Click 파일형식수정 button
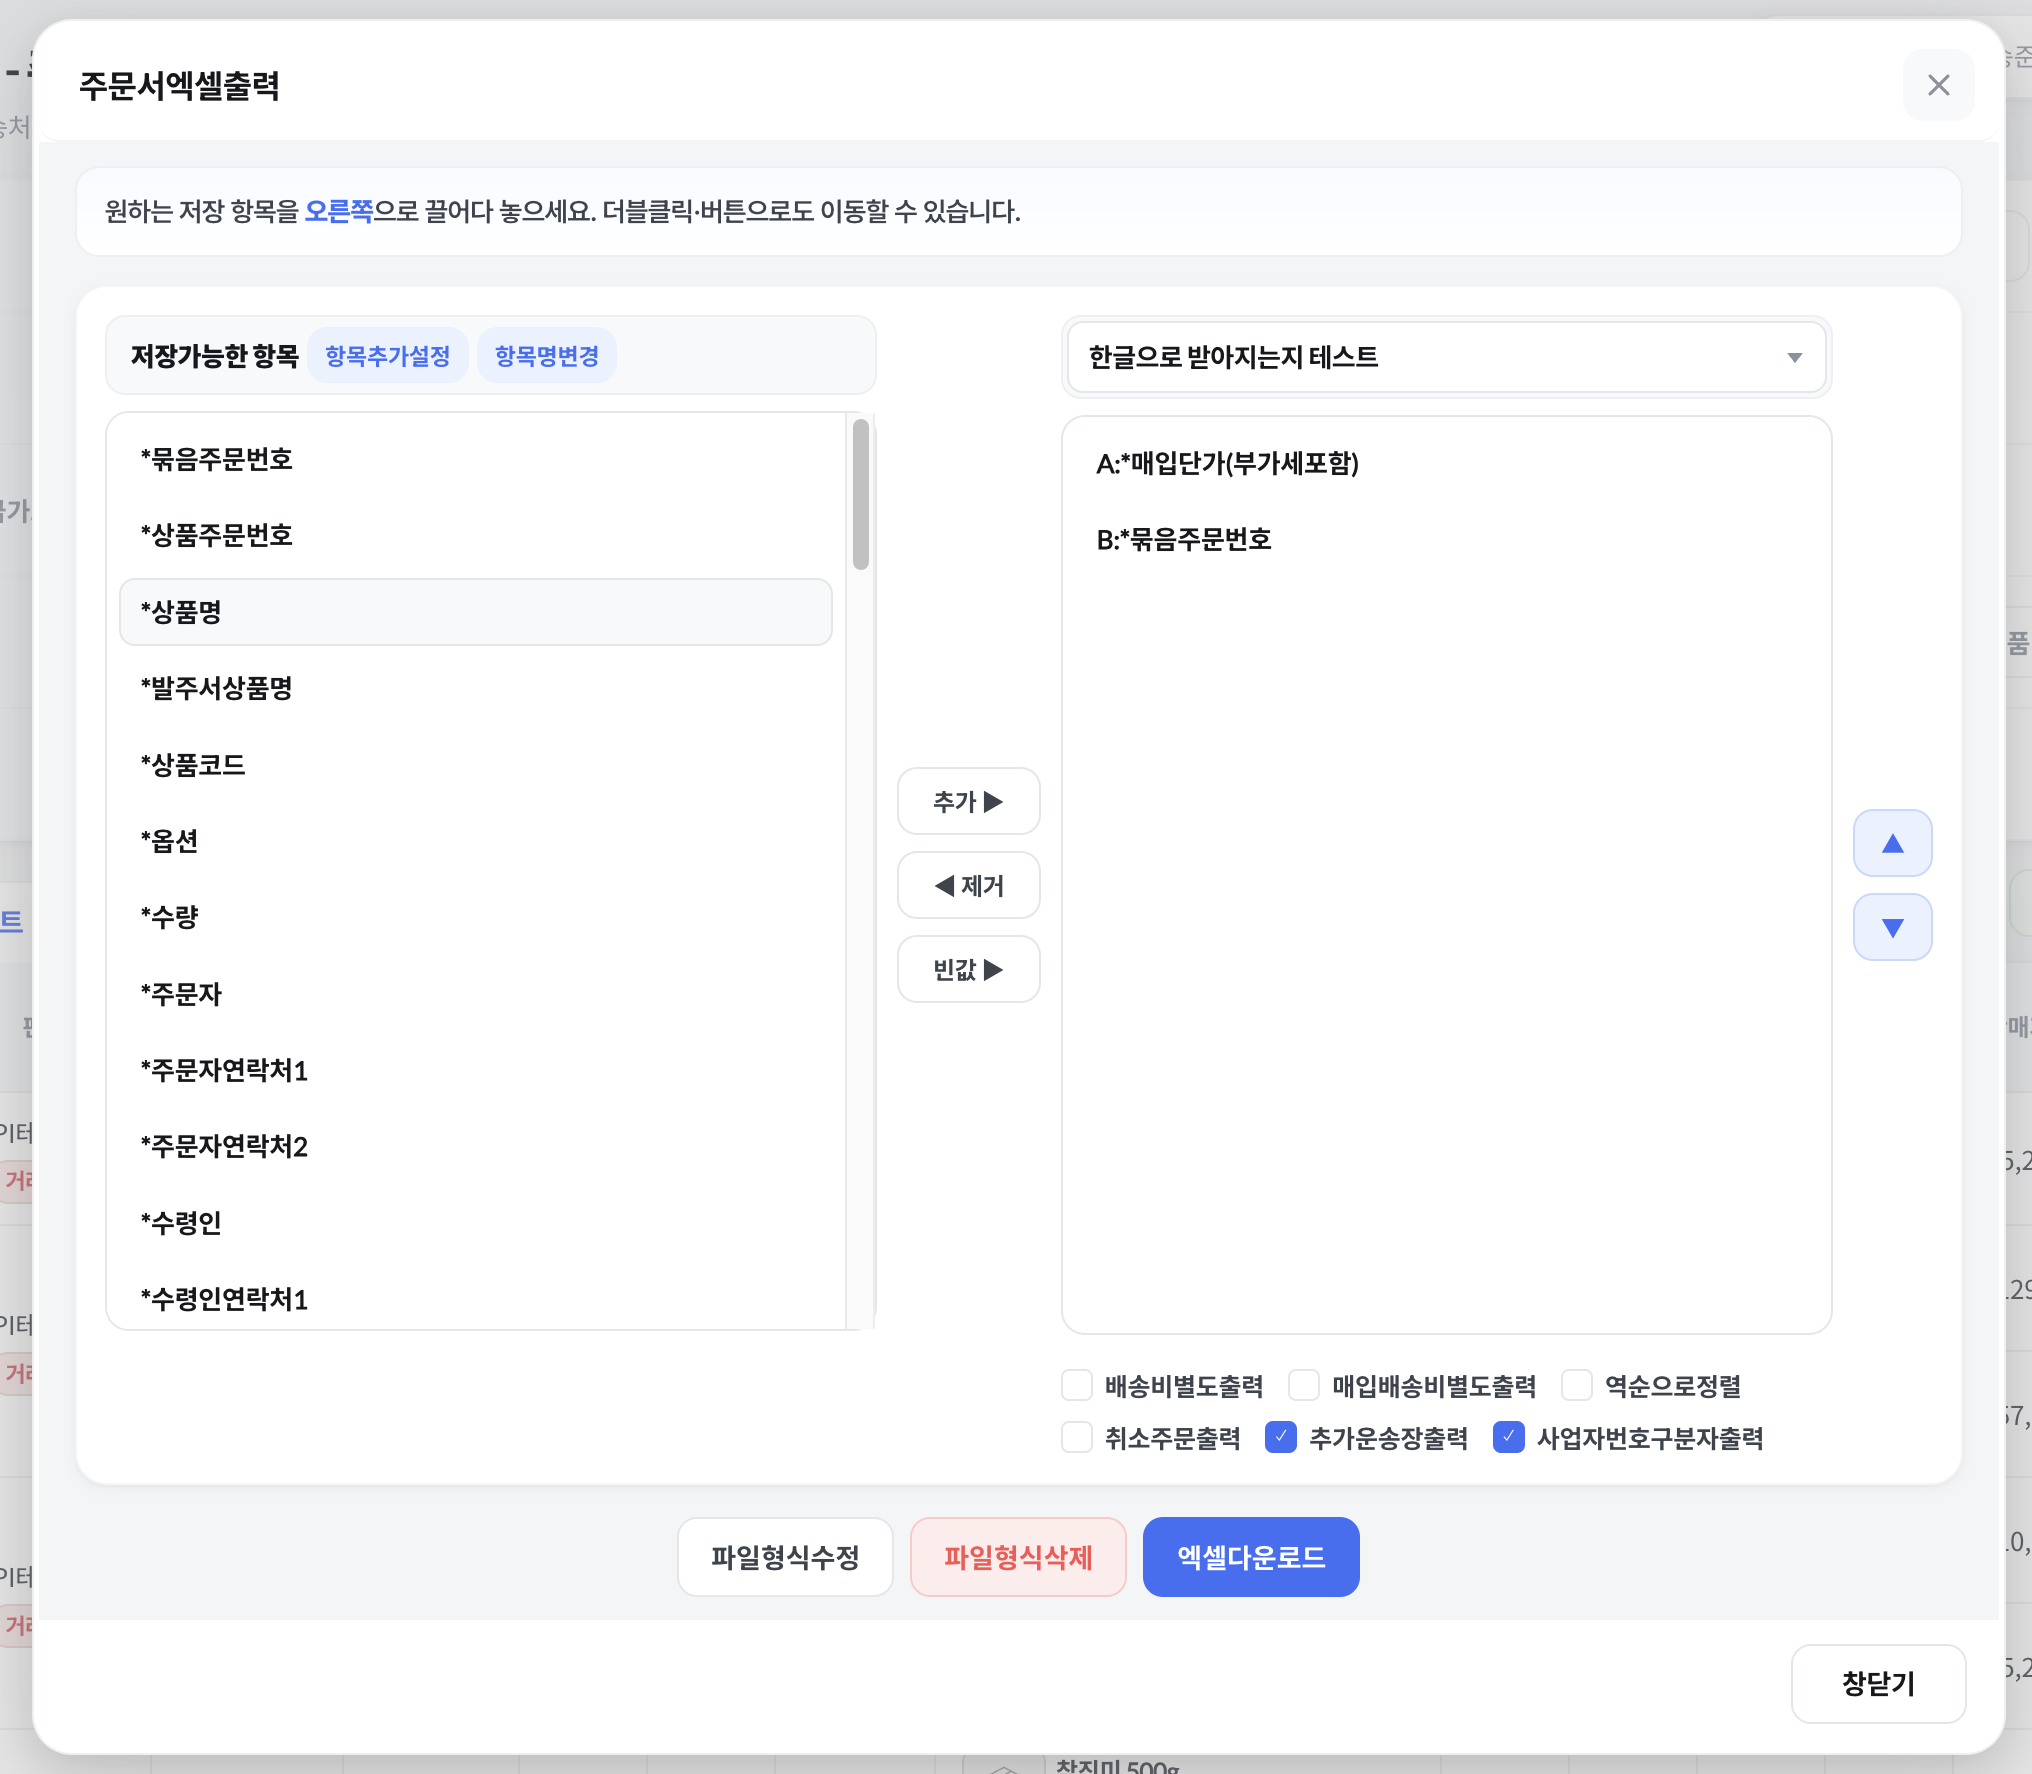Viewport: 2032px width, 1774px height. point(785,1557)
